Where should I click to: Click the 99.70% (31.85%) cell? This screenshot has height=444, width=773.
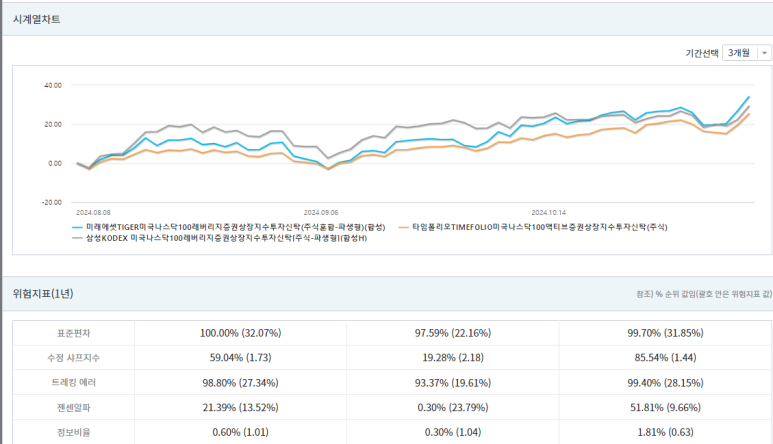tap(666, 333)
